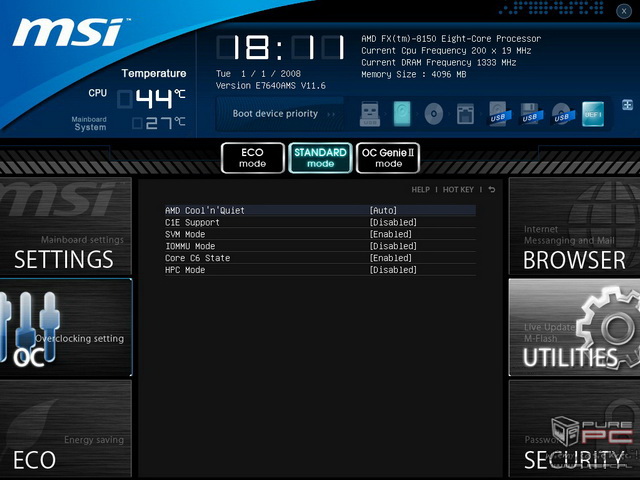Open the SETTINGS mainboard settings panel
Viewport: 640px width, 480px height.
[66, 226]
